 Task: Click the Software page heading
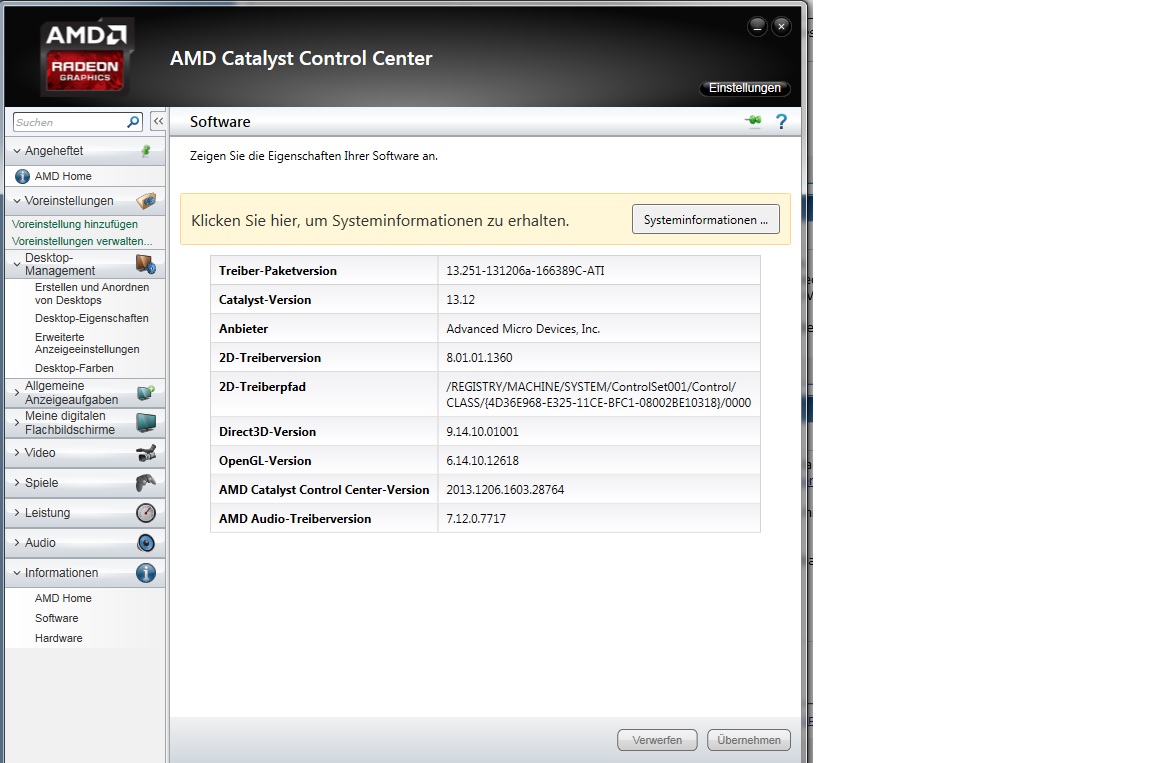[220, 122]
